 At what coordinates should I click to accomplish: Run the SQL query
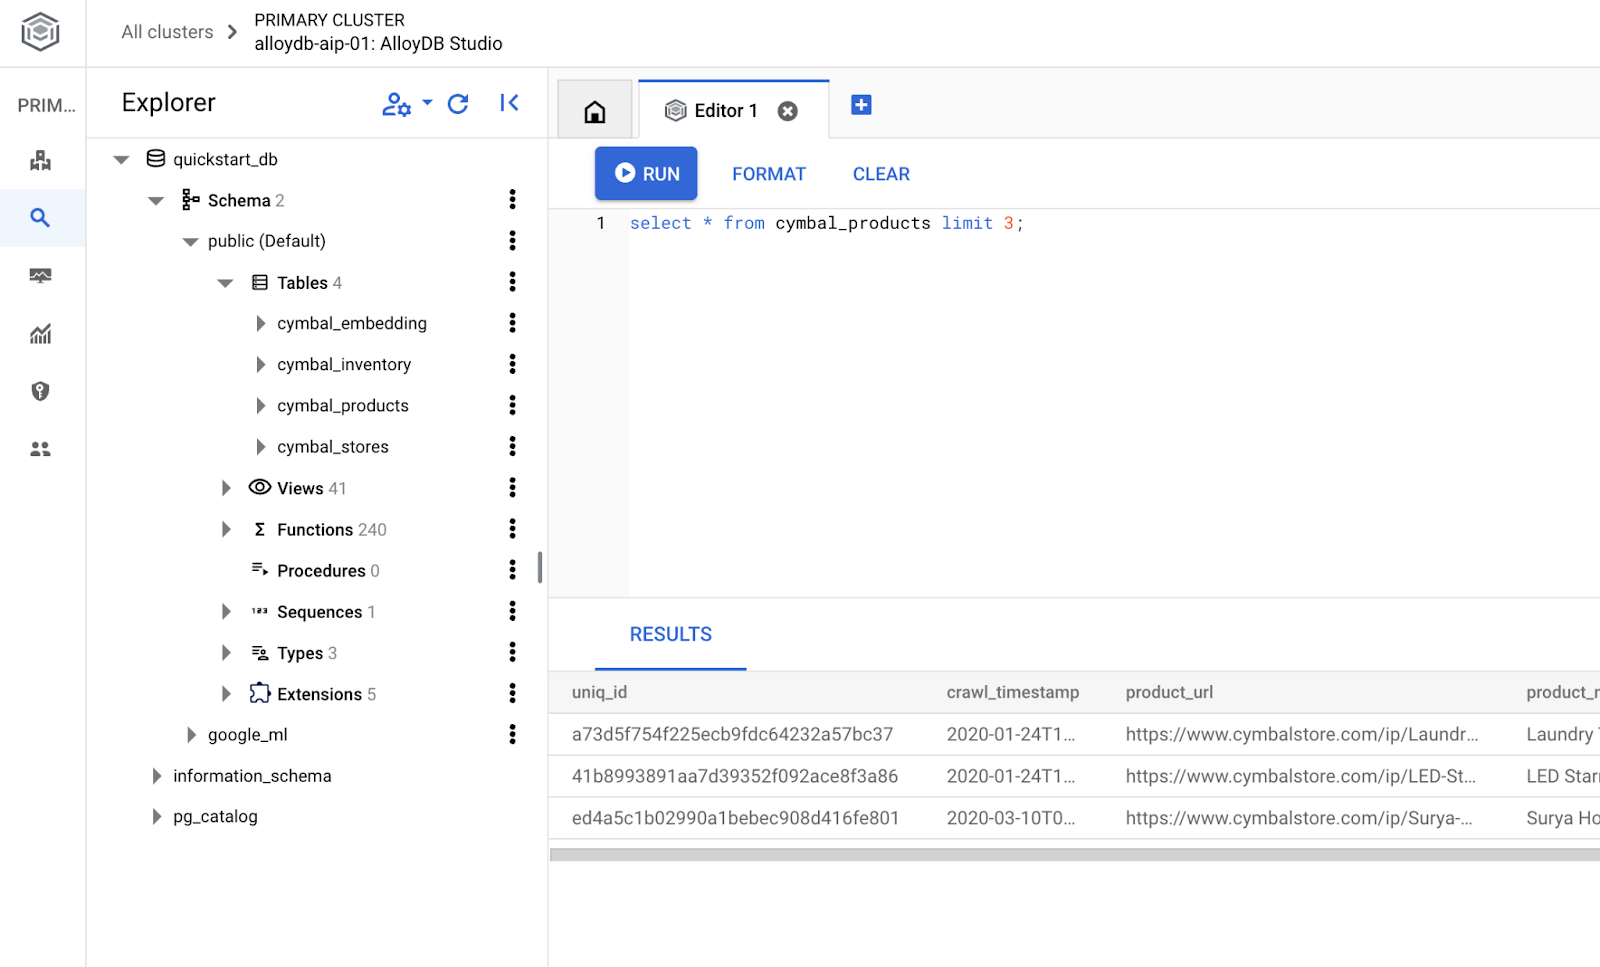pyautogui.click(x=646, y=174)
